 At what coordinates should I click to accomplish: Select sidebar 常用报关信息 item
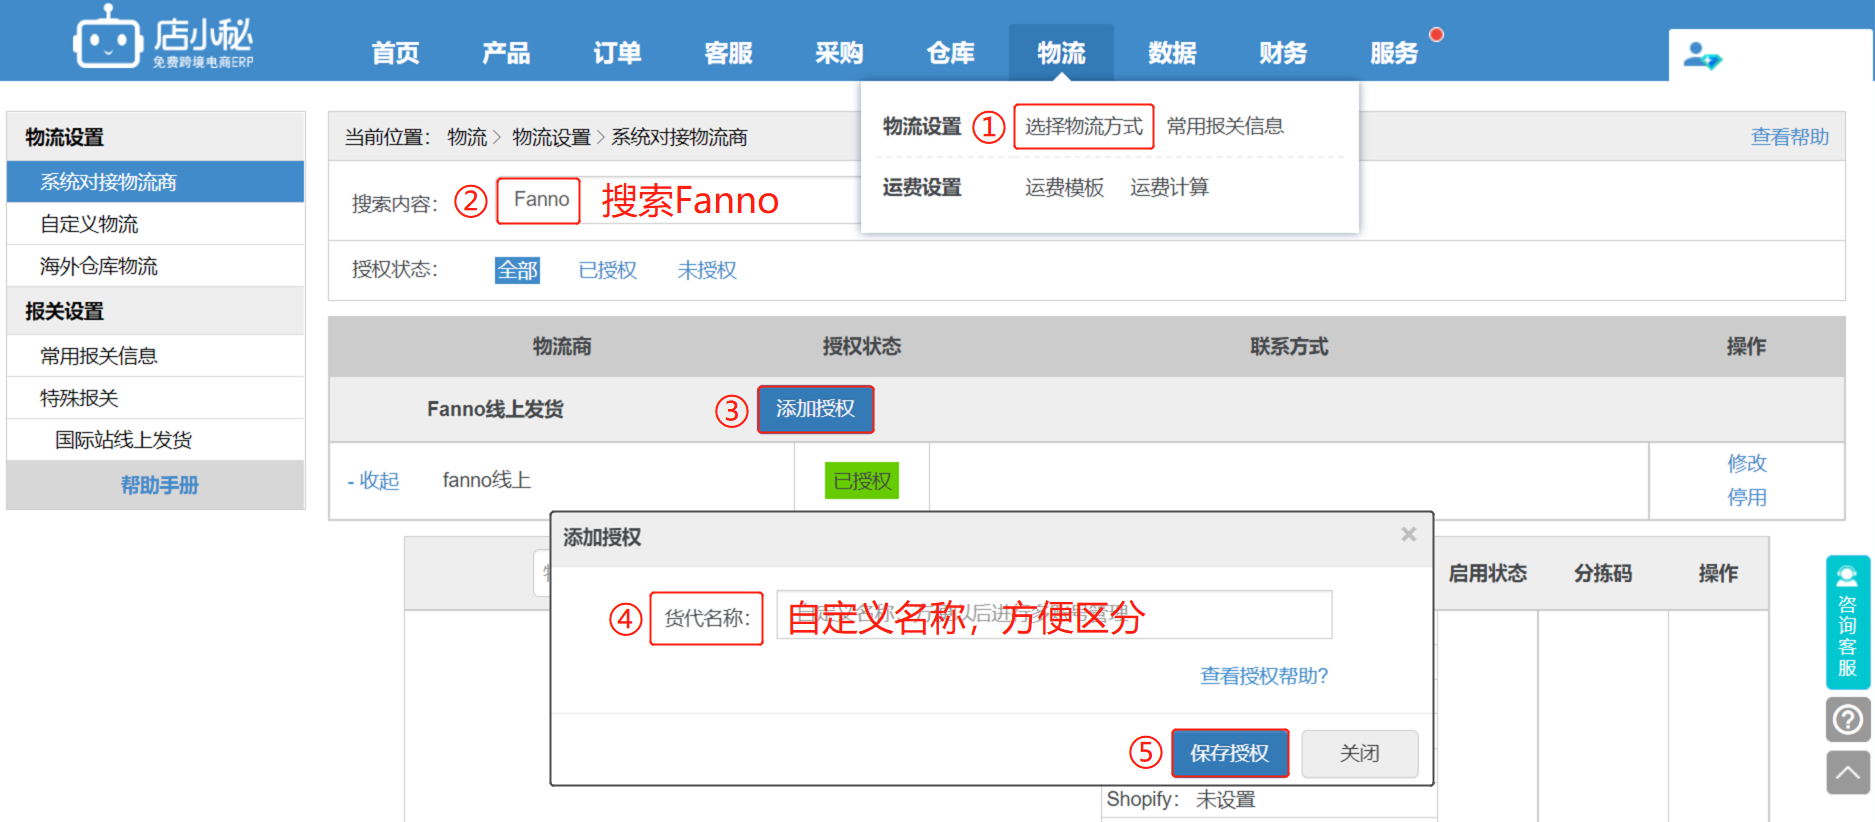pos(156,356)
